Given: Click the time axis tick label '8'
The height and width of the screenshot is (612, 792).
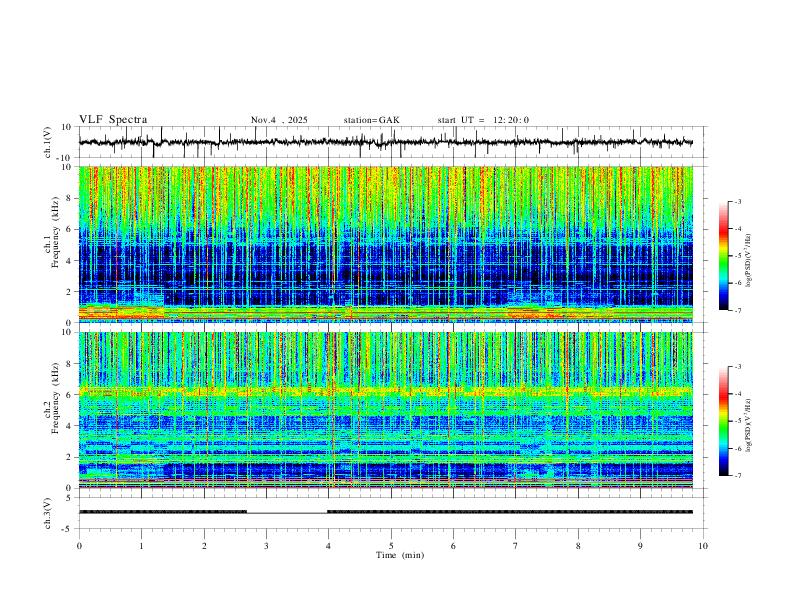Looking at the screenshot, I should (x=578, y=546).
